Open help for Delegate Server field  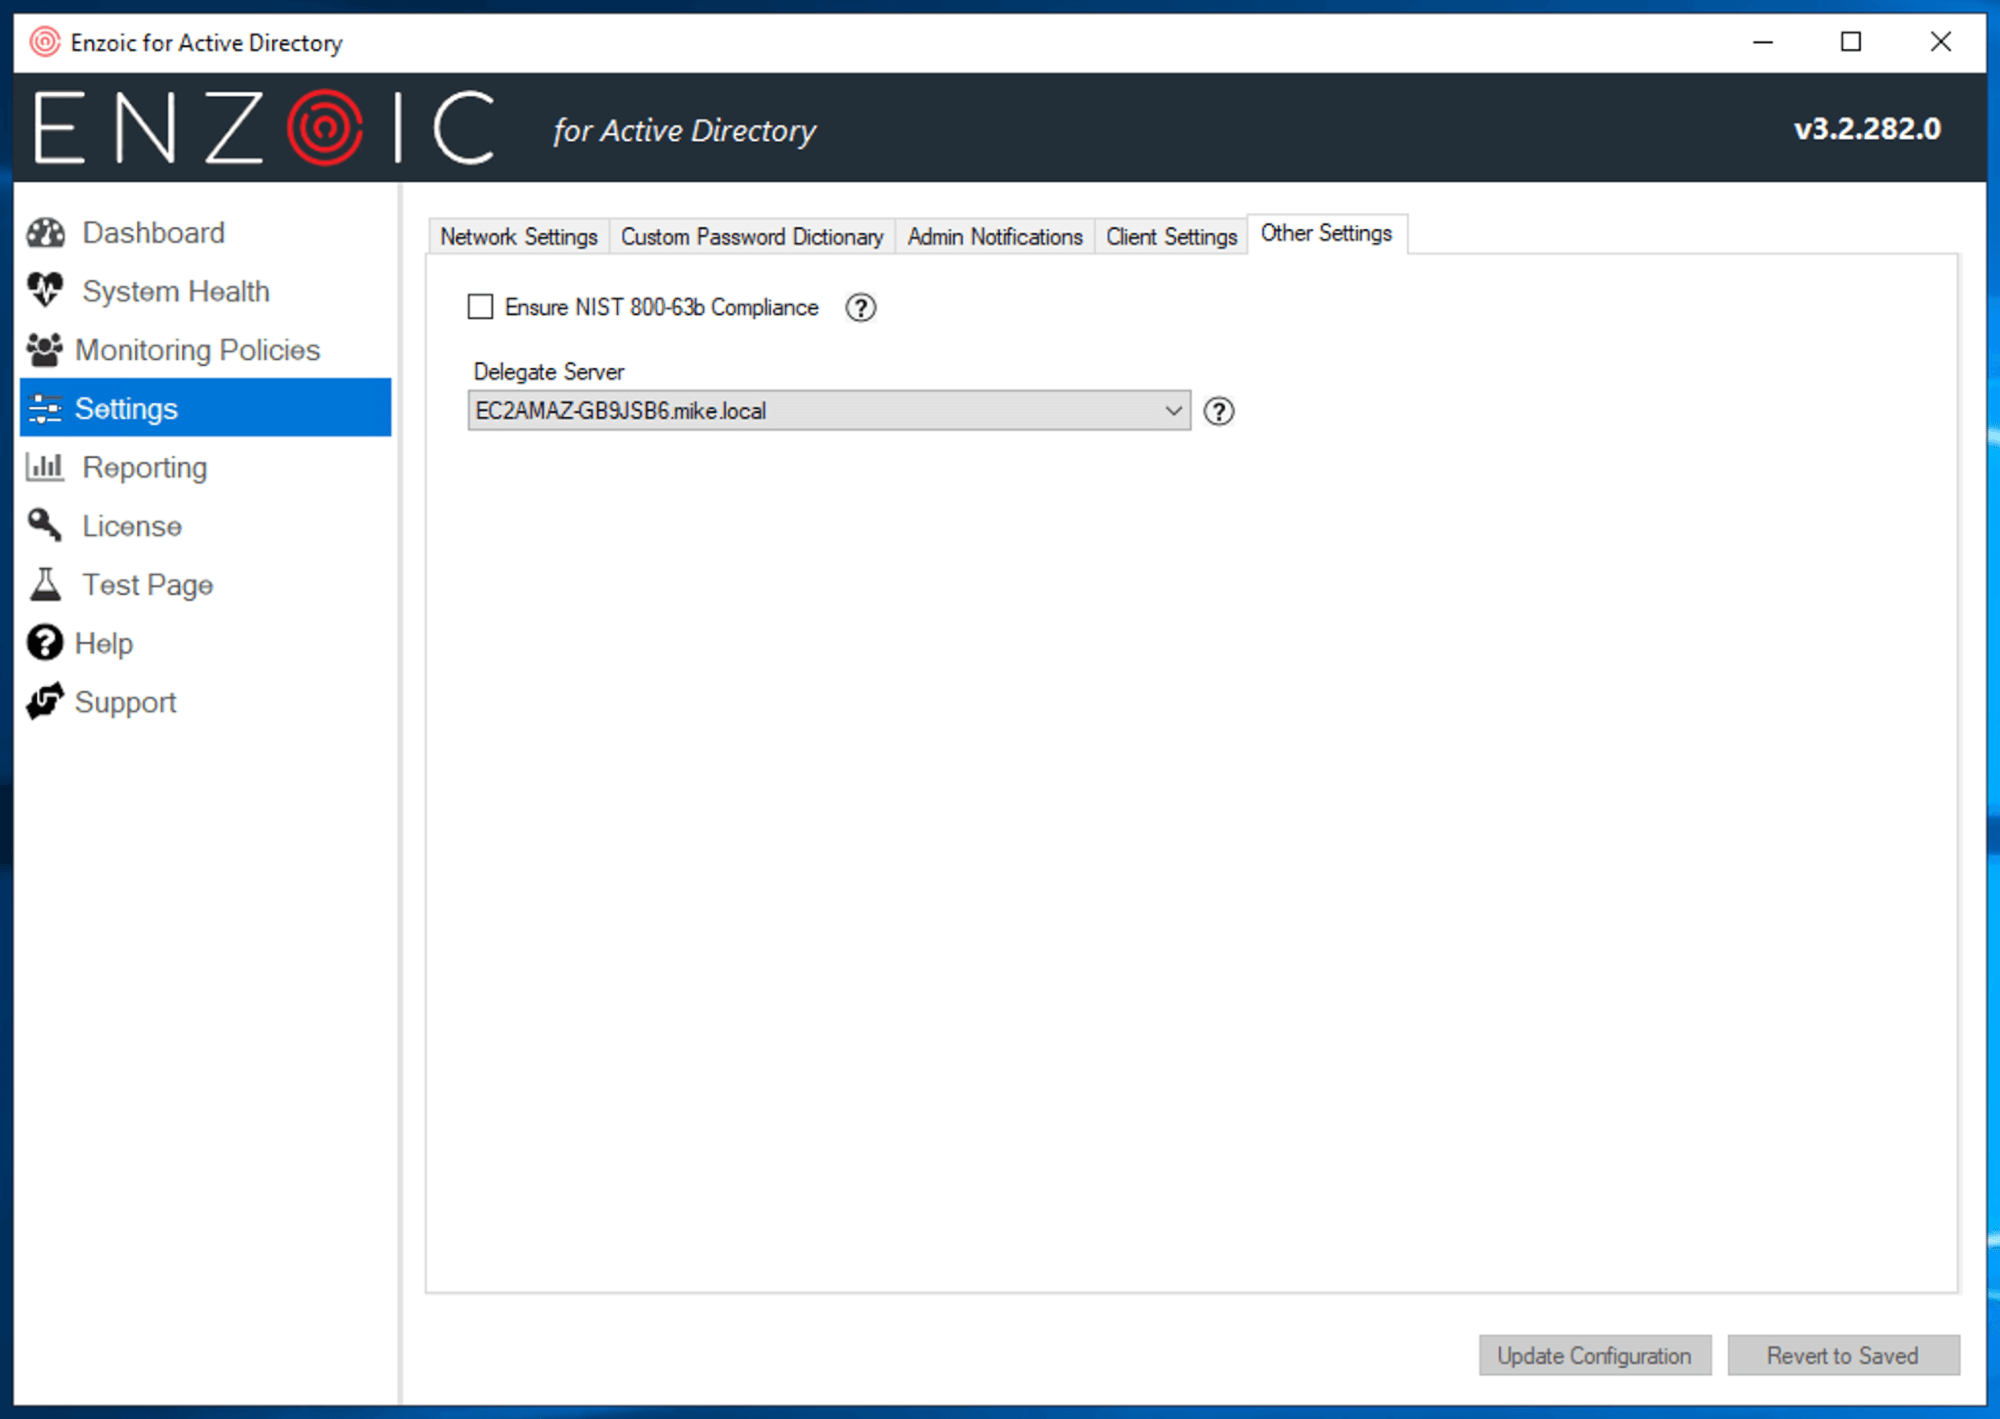point(1218,411)
